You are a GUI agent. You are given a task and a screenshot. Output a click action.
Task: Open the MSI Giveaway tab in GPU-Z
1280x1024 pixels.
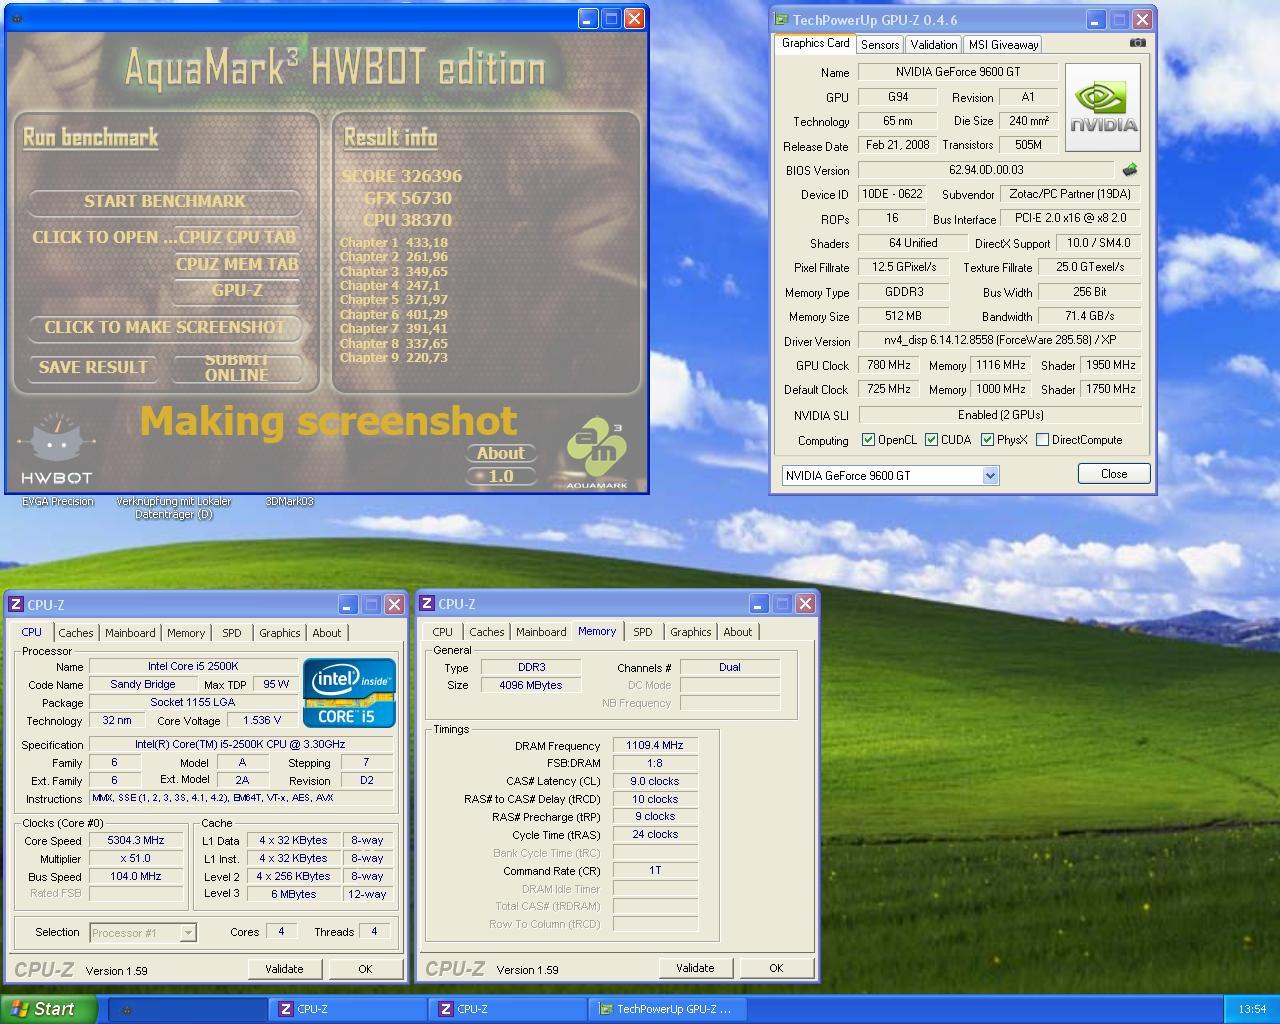coord(1003,44)
